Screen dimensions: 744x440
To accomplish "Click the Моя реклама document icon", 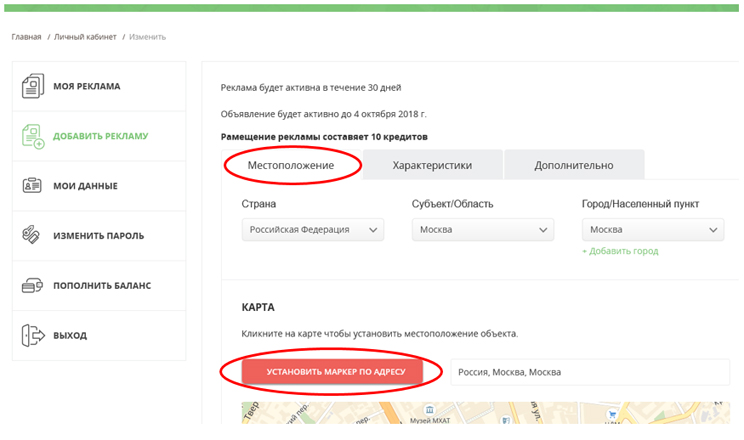I will click(33, 87).
